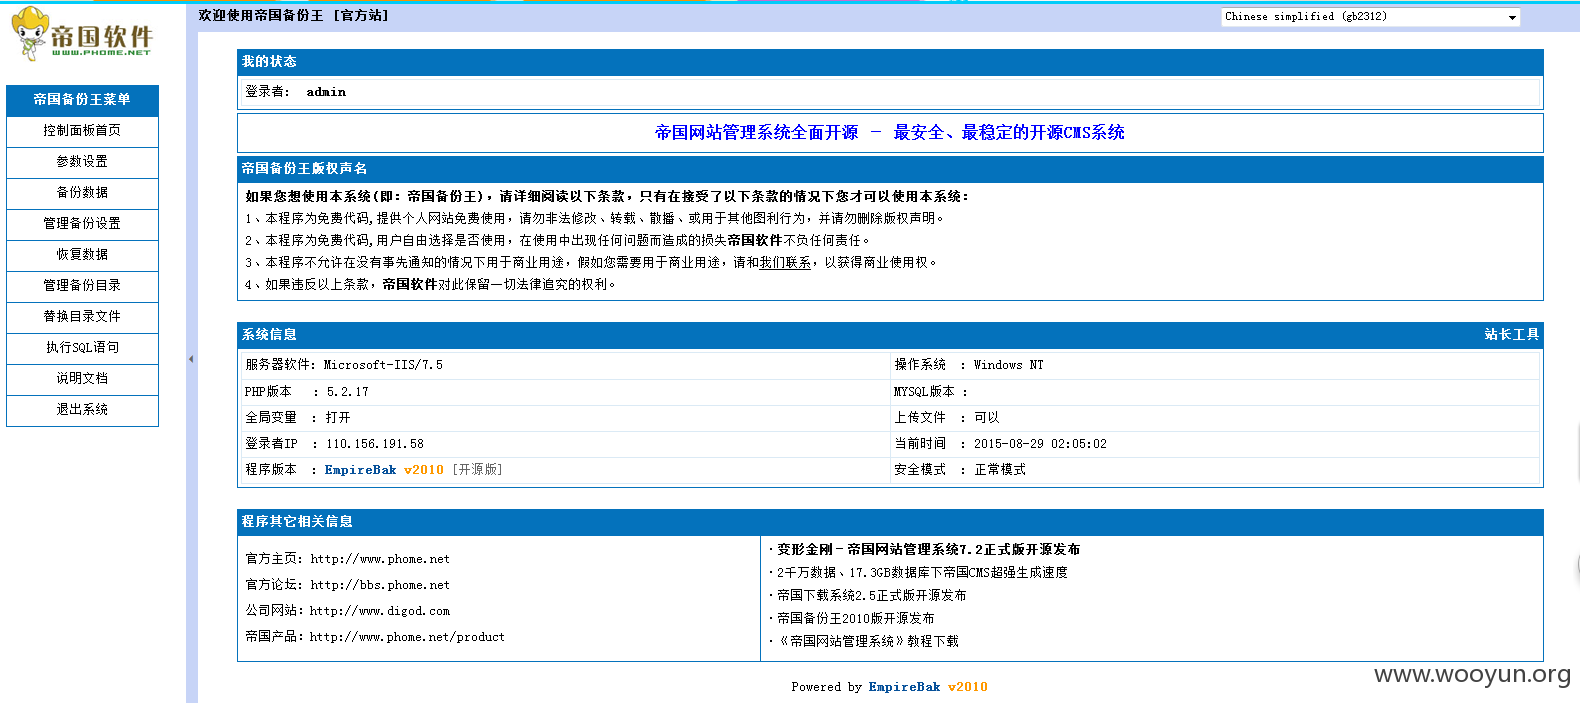Screen dimensions: 1580x703
Task: Click 正常模式 safe mode value
Action: coord(1000,470)
